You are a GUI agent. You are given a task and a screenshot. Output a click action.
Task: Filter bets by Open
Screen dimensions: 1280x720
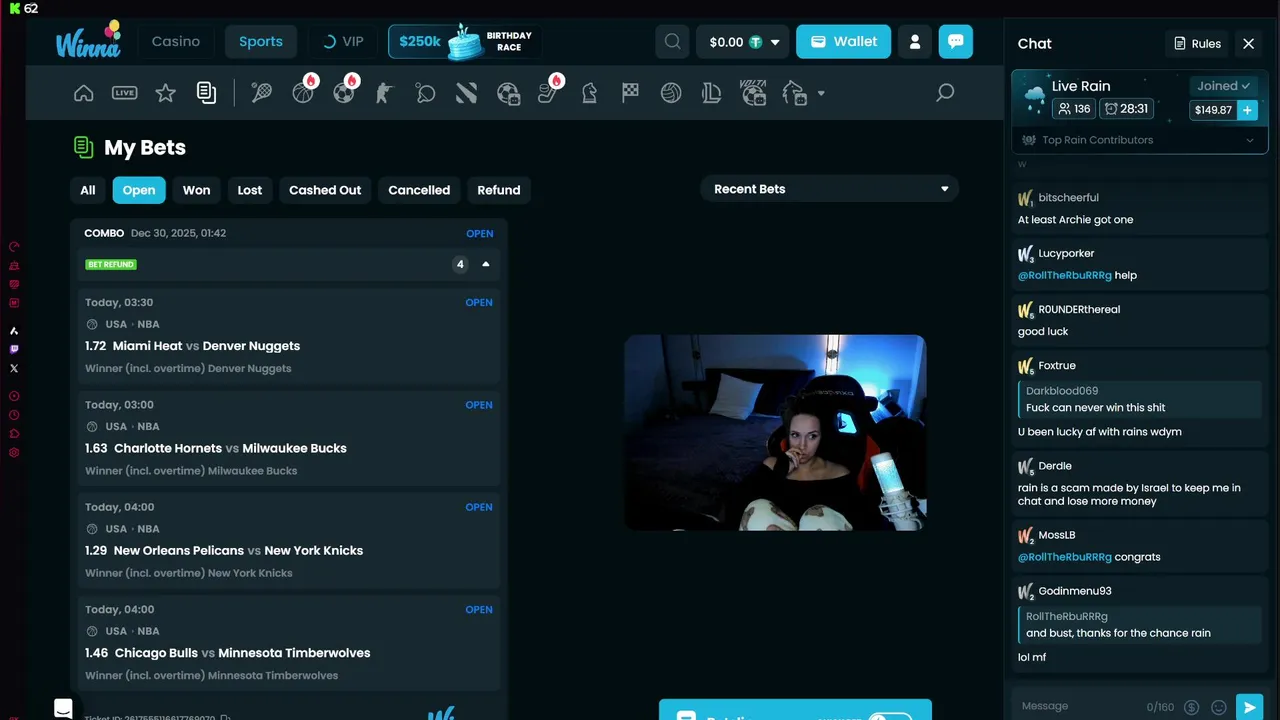(139, 190)
